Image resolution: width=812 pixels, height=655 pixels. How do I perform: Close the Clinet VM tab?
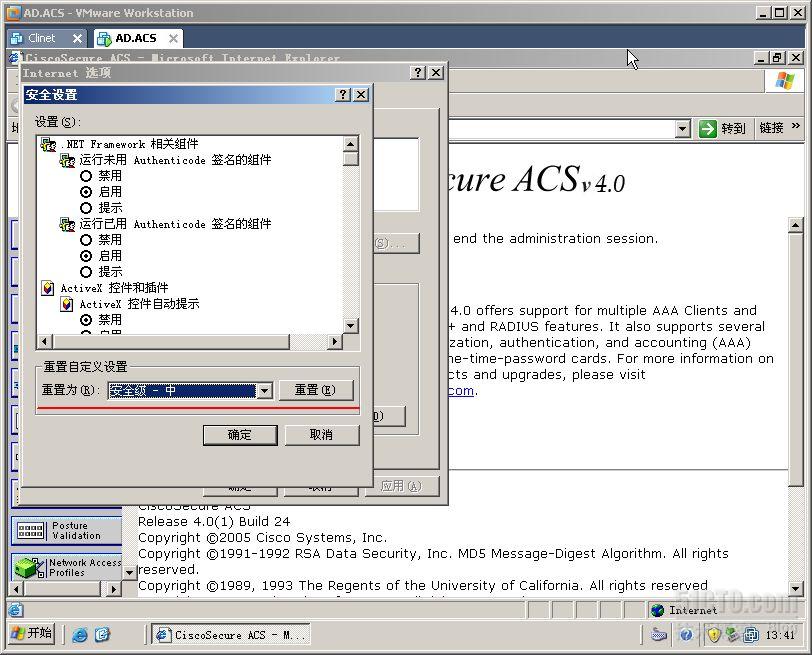click(x=77, y=38)
